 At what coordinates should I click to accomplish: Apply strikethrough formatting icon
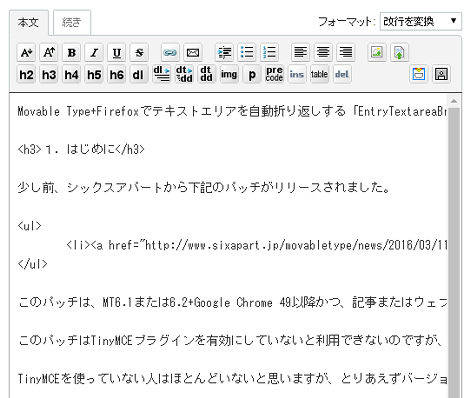point(139,52)
